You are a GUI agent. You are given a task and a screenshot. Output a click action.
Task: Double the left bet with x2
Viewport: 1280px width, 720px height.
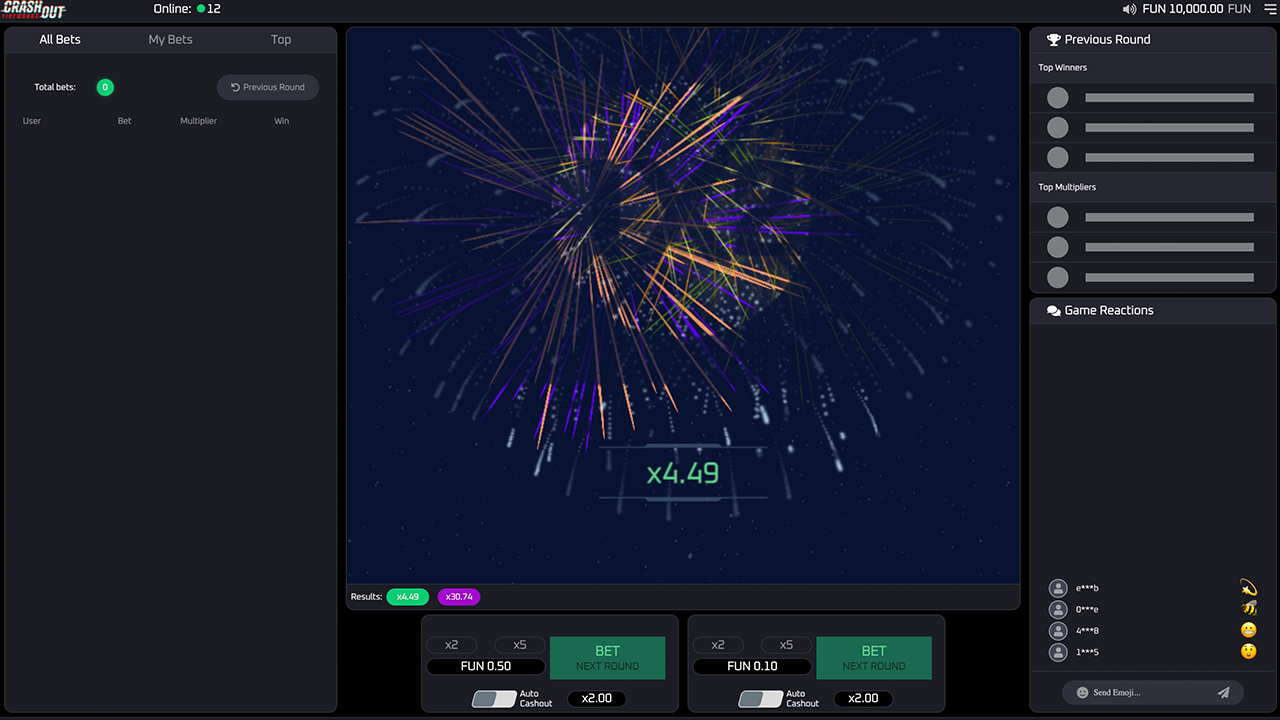tap(452, 645)
